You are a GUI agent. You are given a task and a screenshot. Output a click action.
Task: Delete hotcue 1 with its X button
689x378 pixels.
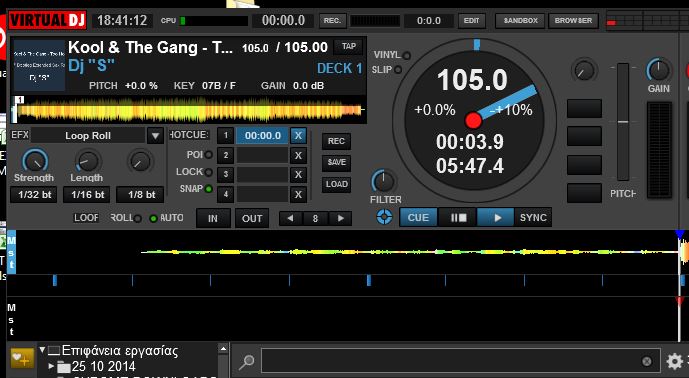point(298,135)
